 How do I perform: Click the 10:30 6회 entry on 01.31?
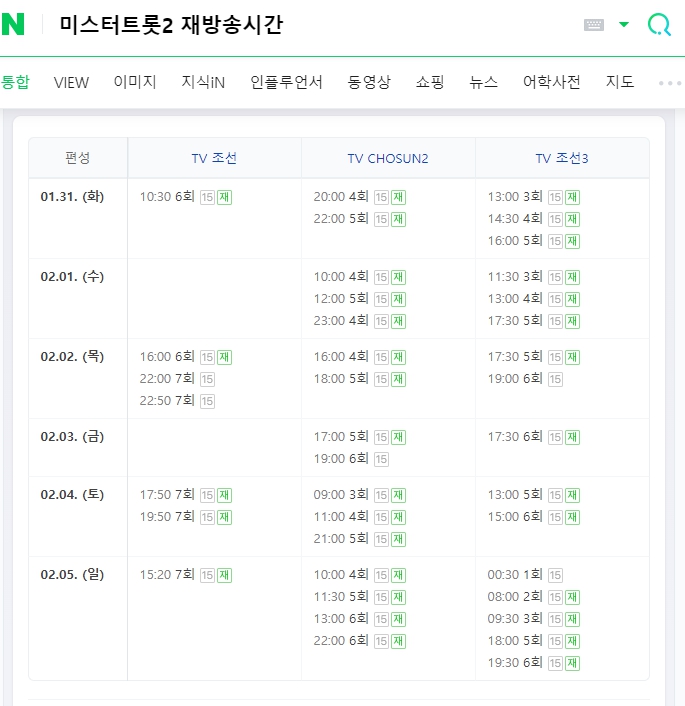point(167,197)
